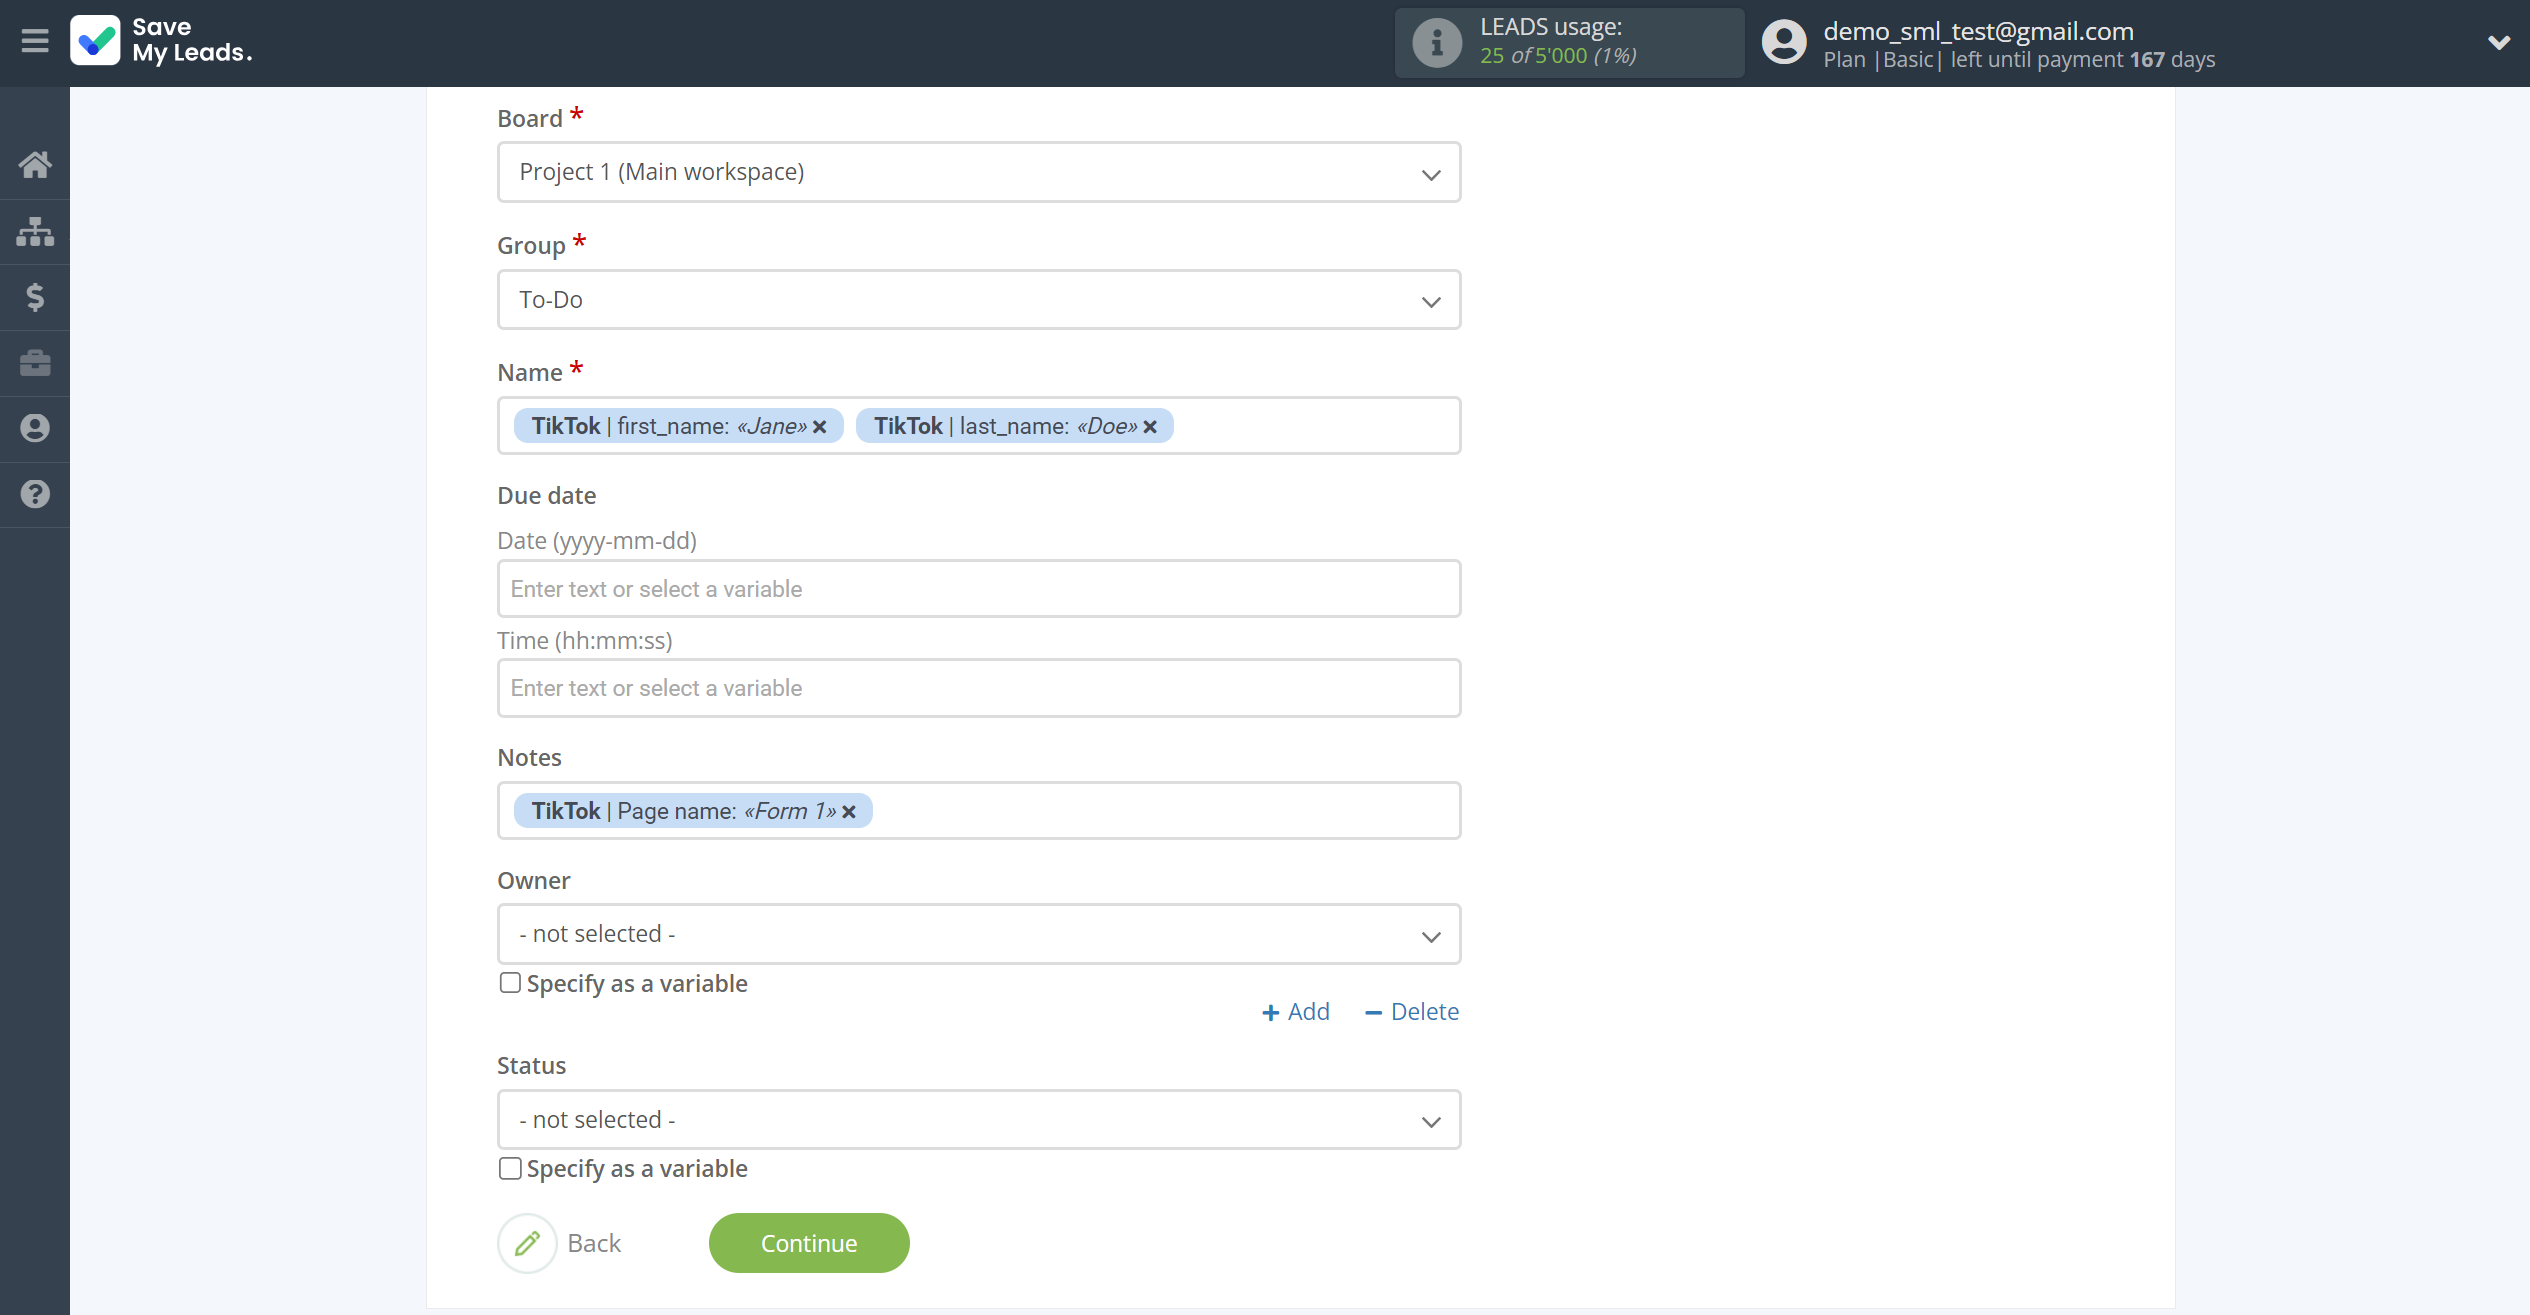Click the demo_sml_test@gmail.com account text

[1978, 31]
